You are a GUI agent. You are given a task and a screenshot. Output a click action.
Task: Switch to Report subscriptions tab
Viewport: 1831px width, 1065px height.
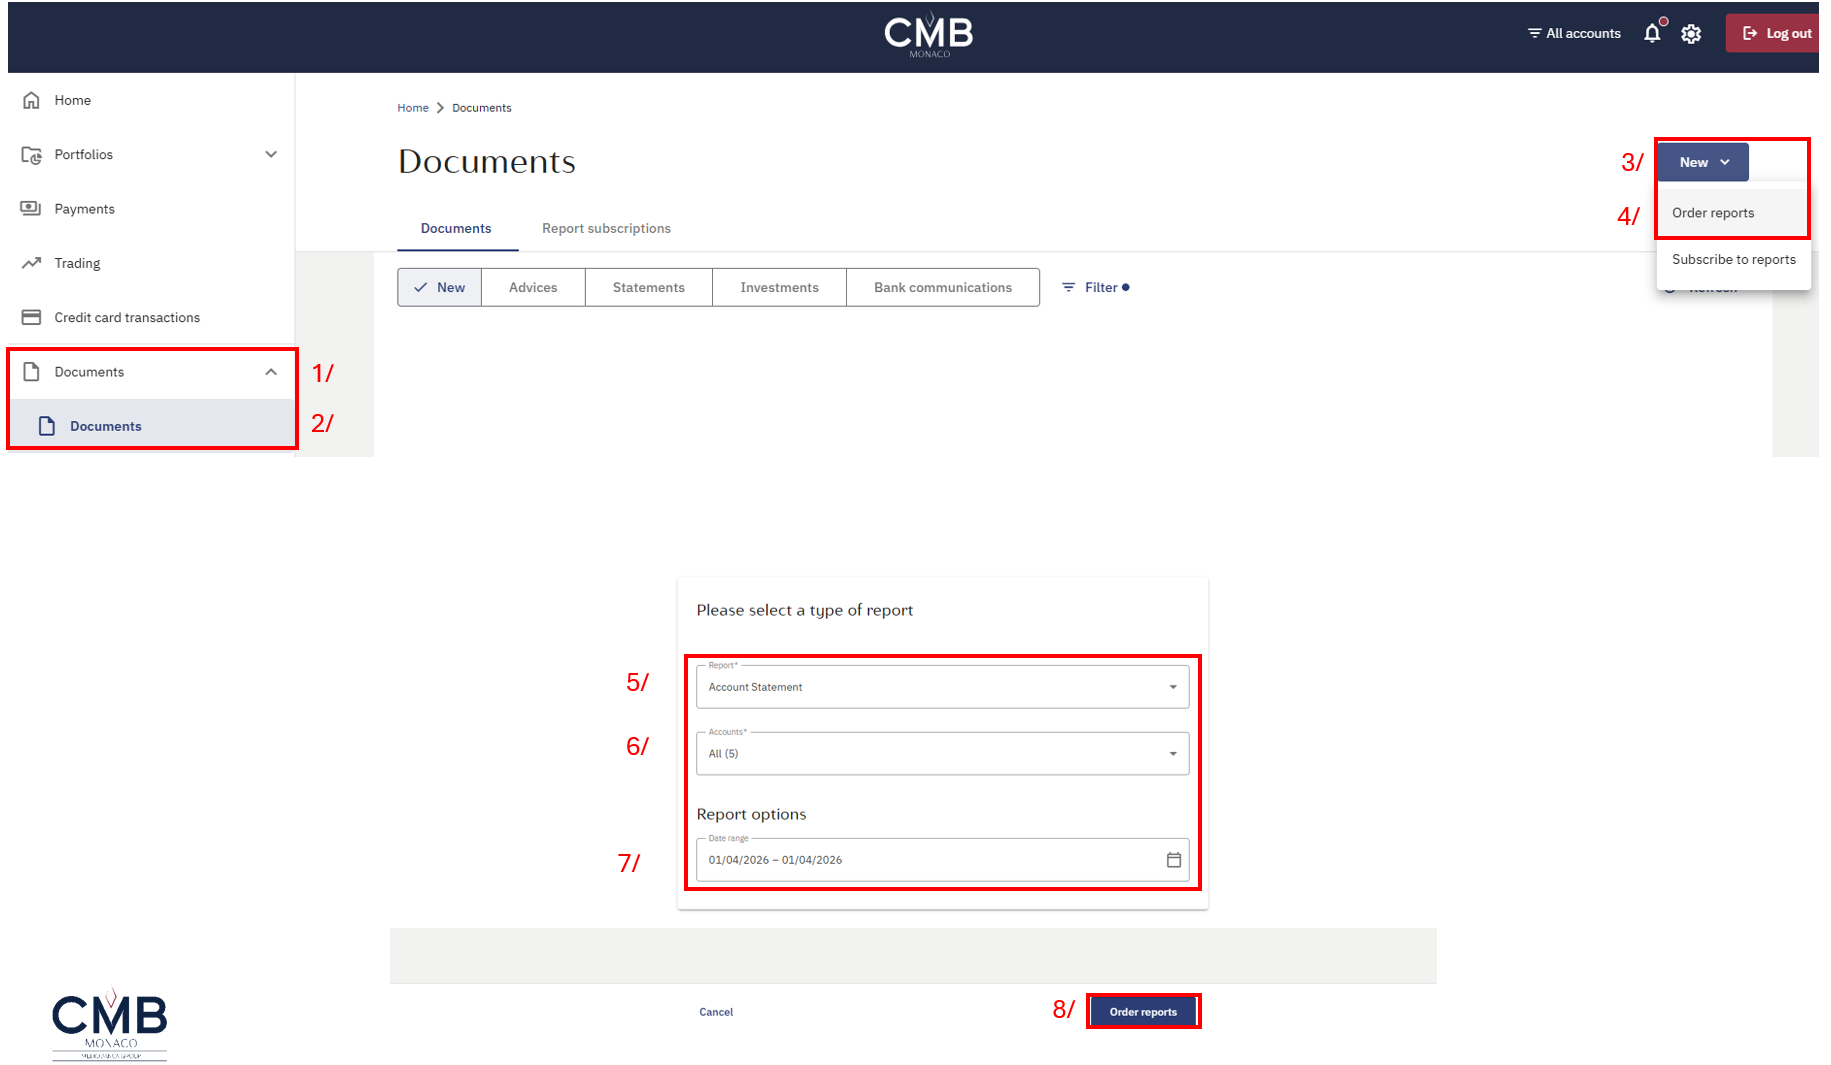[606, 228]
